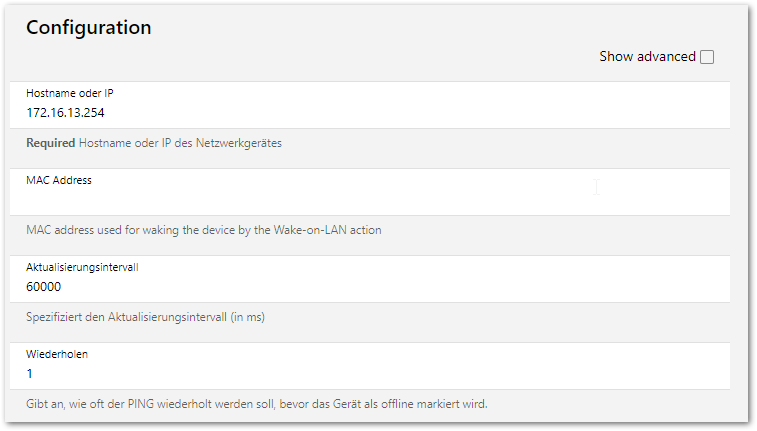Viewport: 757px width, 431px height.
Task: Enable the Show advanced checkbox
Action: [707, 57]
